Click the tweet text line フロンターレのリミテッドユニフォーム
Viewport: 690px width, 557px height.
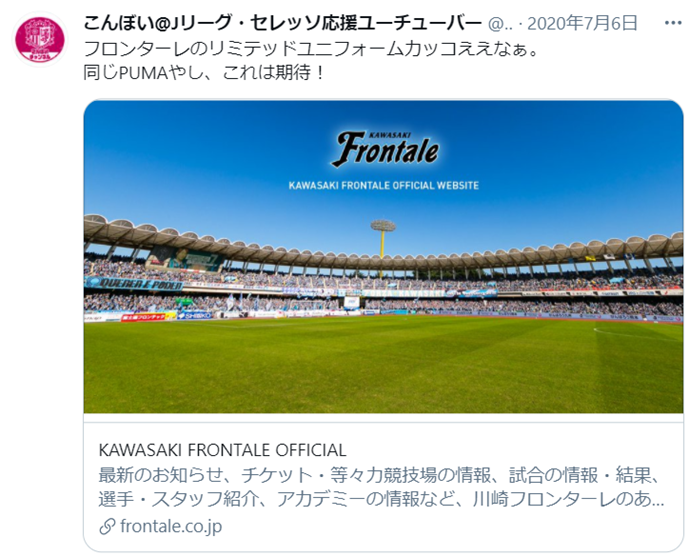click(x=311, y=49)
